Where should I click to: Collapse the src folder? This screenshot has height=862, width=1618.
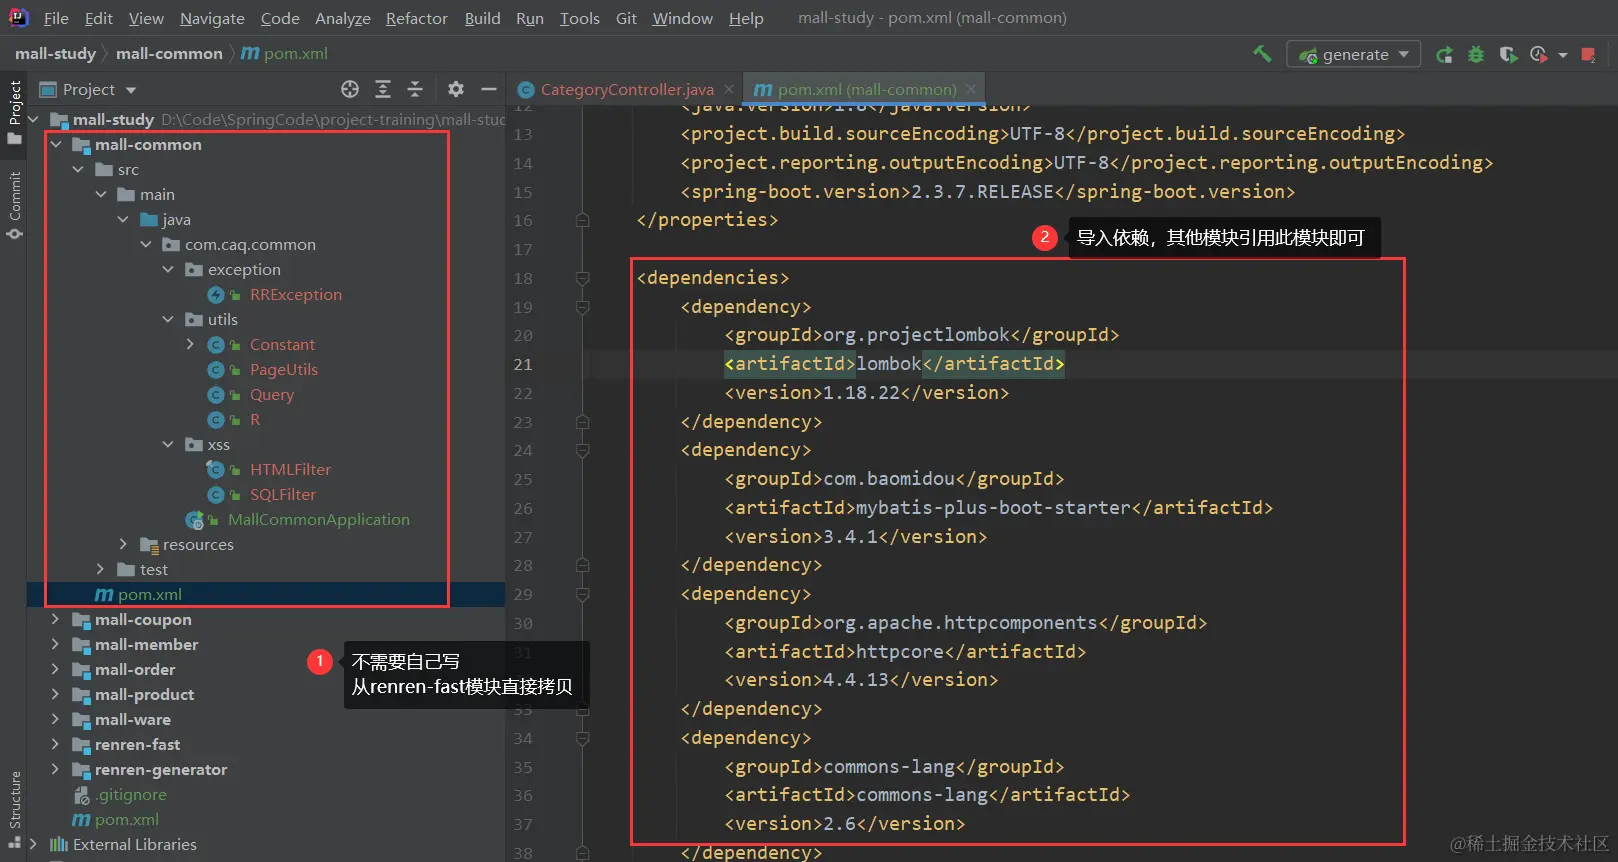[x=78, y=170]
